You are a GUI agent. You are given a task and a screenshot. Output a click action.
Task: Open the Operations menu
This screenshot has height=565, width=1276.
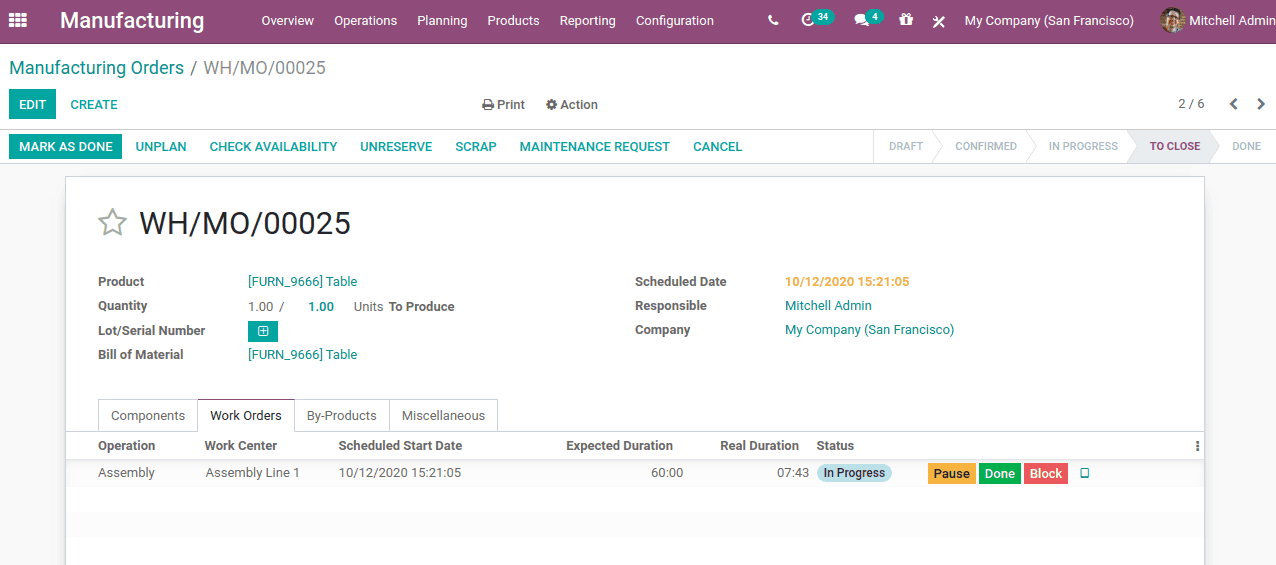(x=365, y=21)
